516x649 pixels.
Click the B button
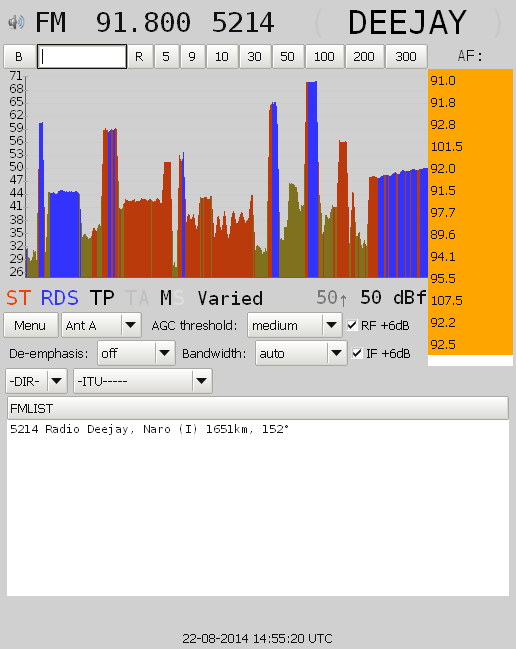[19, 56]
